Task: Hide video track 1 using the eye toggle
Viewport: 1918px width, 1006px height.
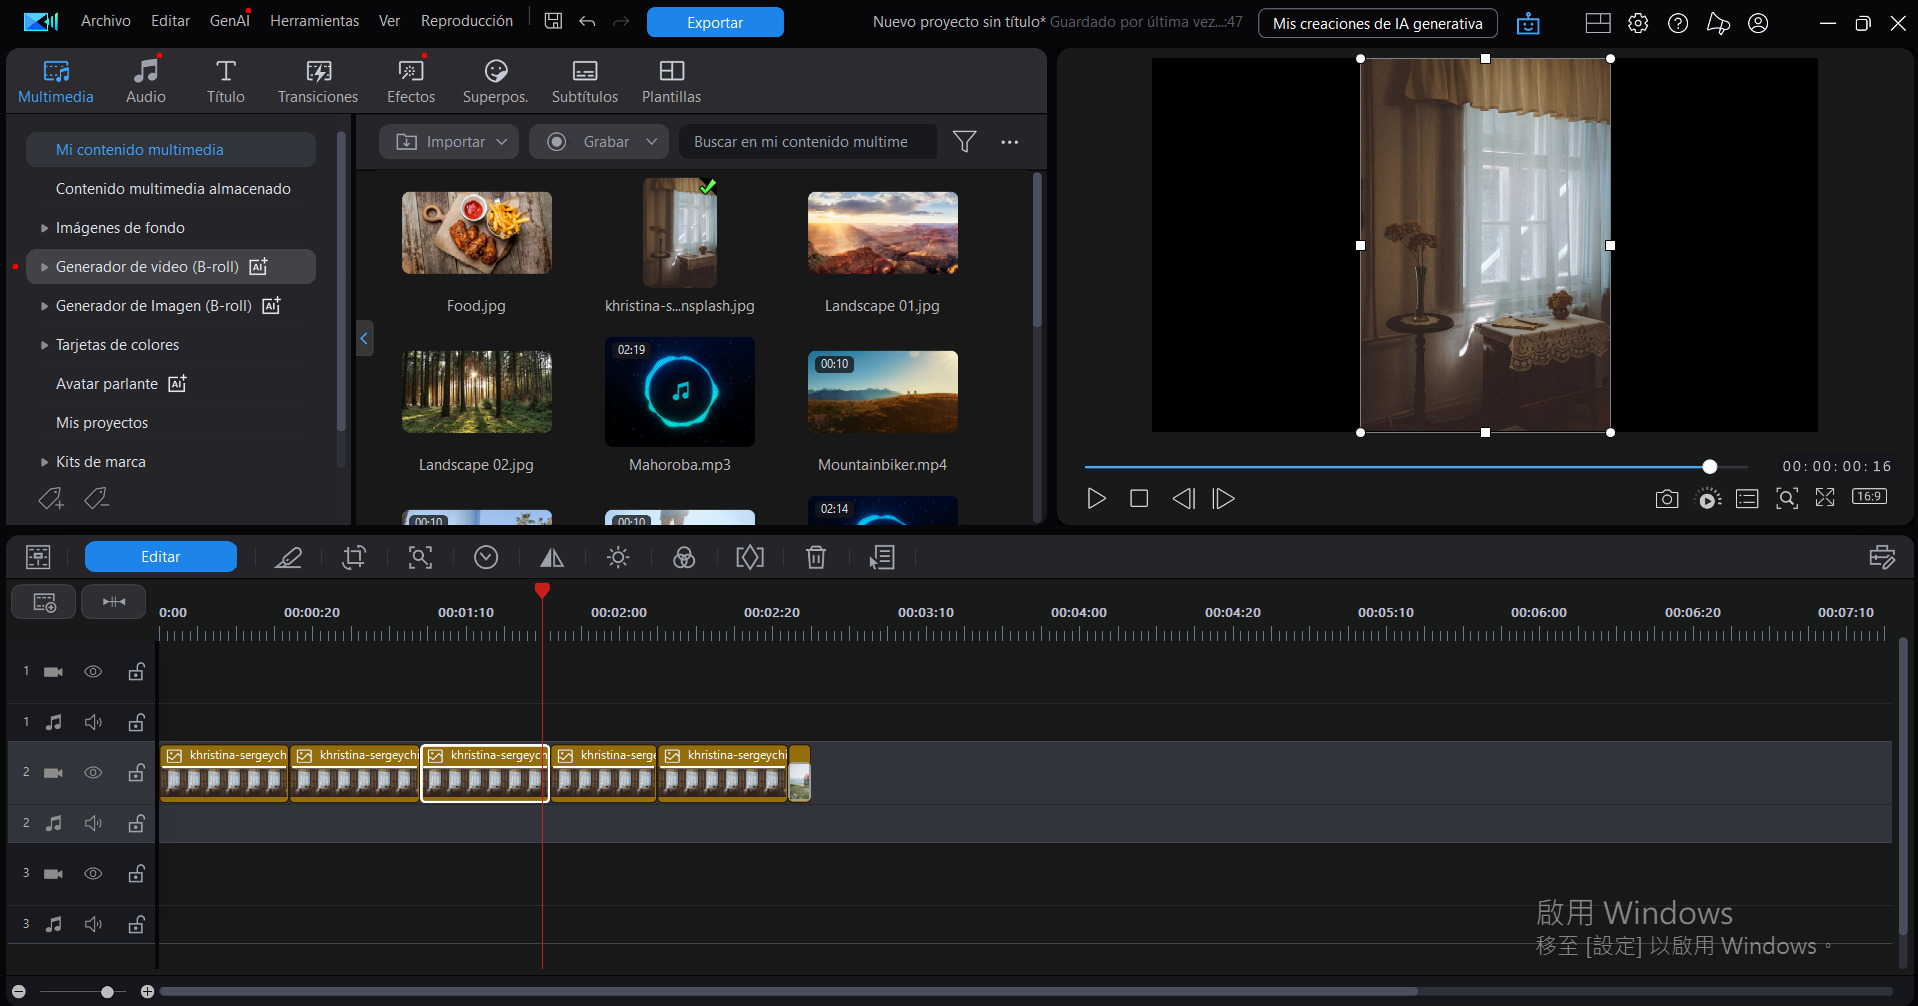Action: click(93, 671)
